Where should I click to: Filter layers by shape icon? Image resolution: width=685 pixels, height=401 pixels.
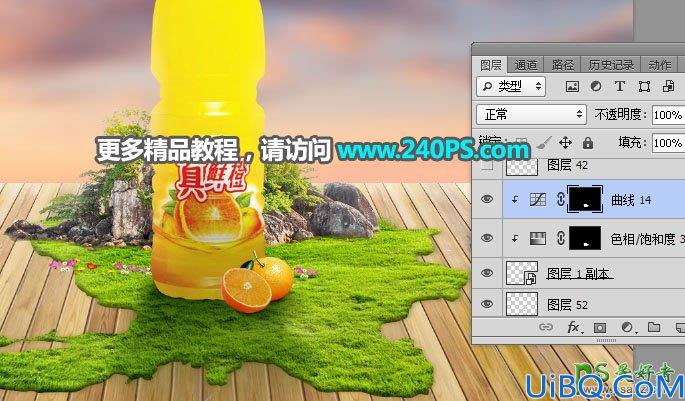pos(644,86)
